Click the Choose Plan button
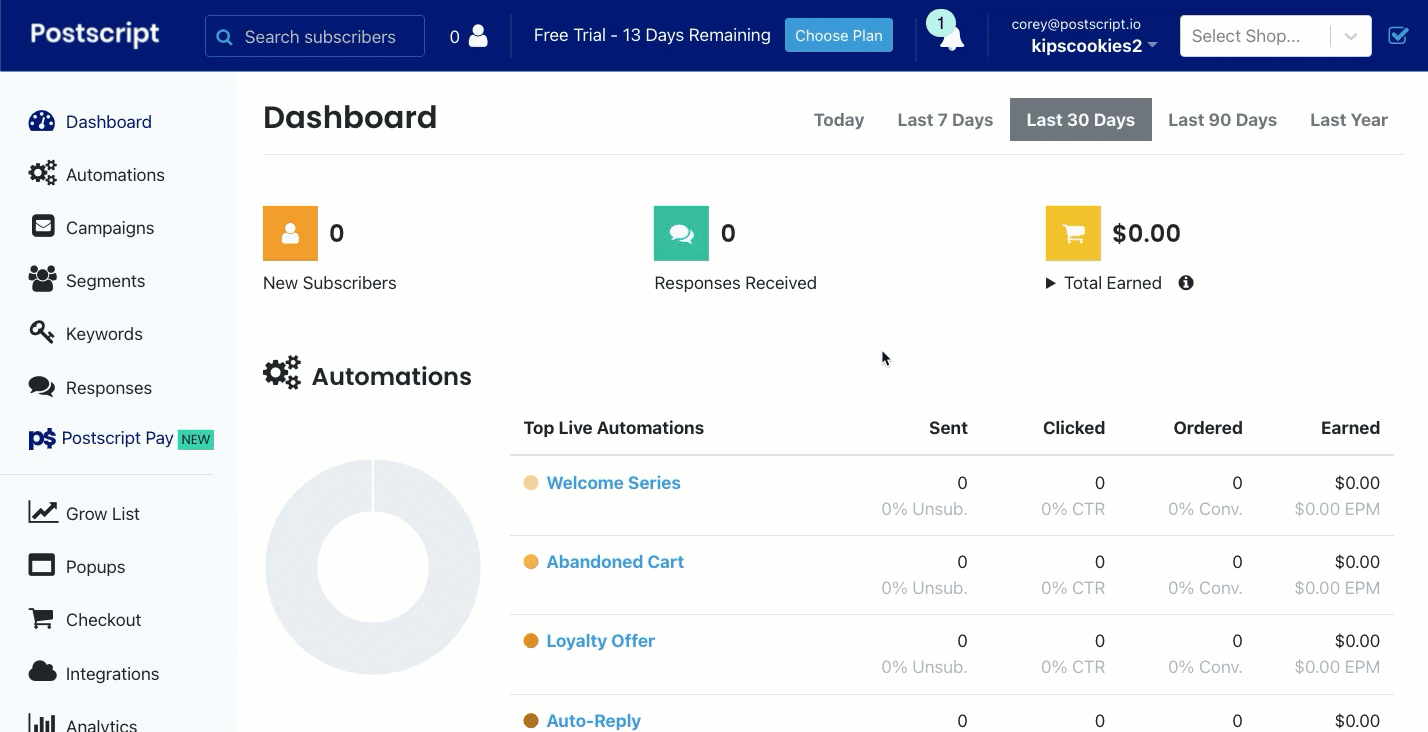The height and width of the screenshot is (732, 1428). (839, 35)
